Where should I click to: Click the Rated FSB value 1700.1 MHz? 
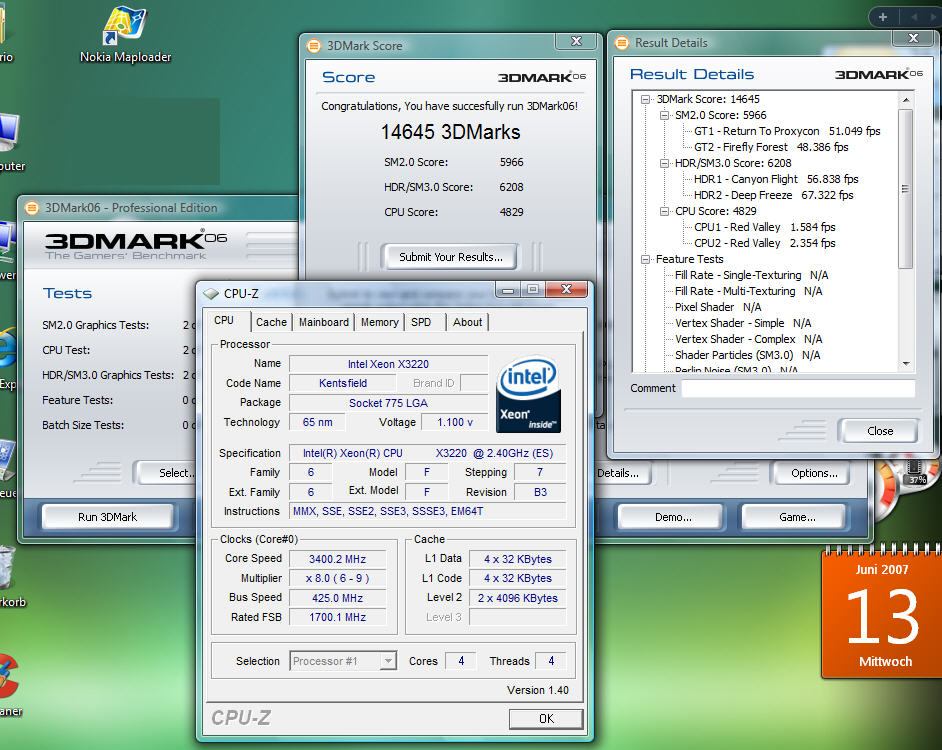[338, 617]
